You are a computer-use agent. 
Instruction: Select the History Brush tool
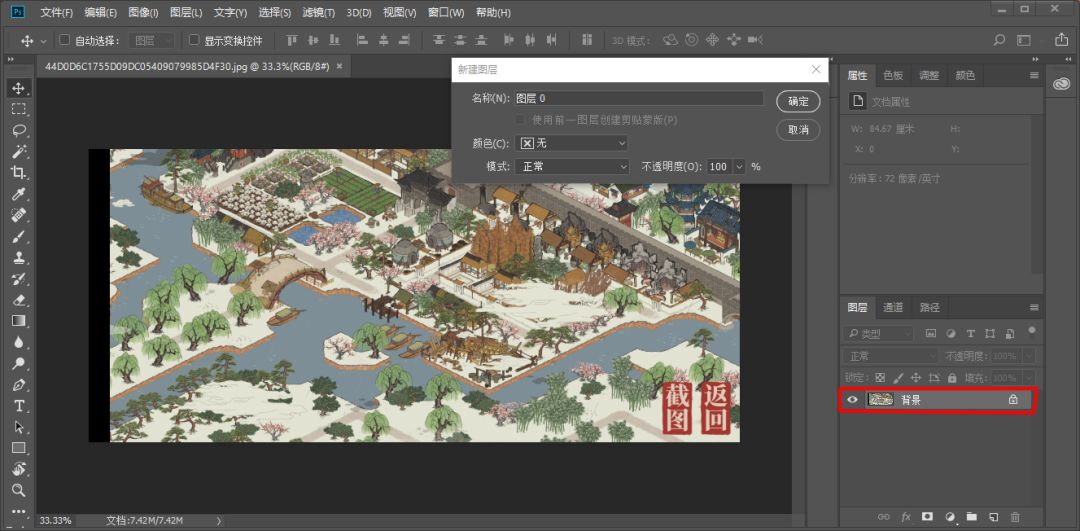(19, 278)
